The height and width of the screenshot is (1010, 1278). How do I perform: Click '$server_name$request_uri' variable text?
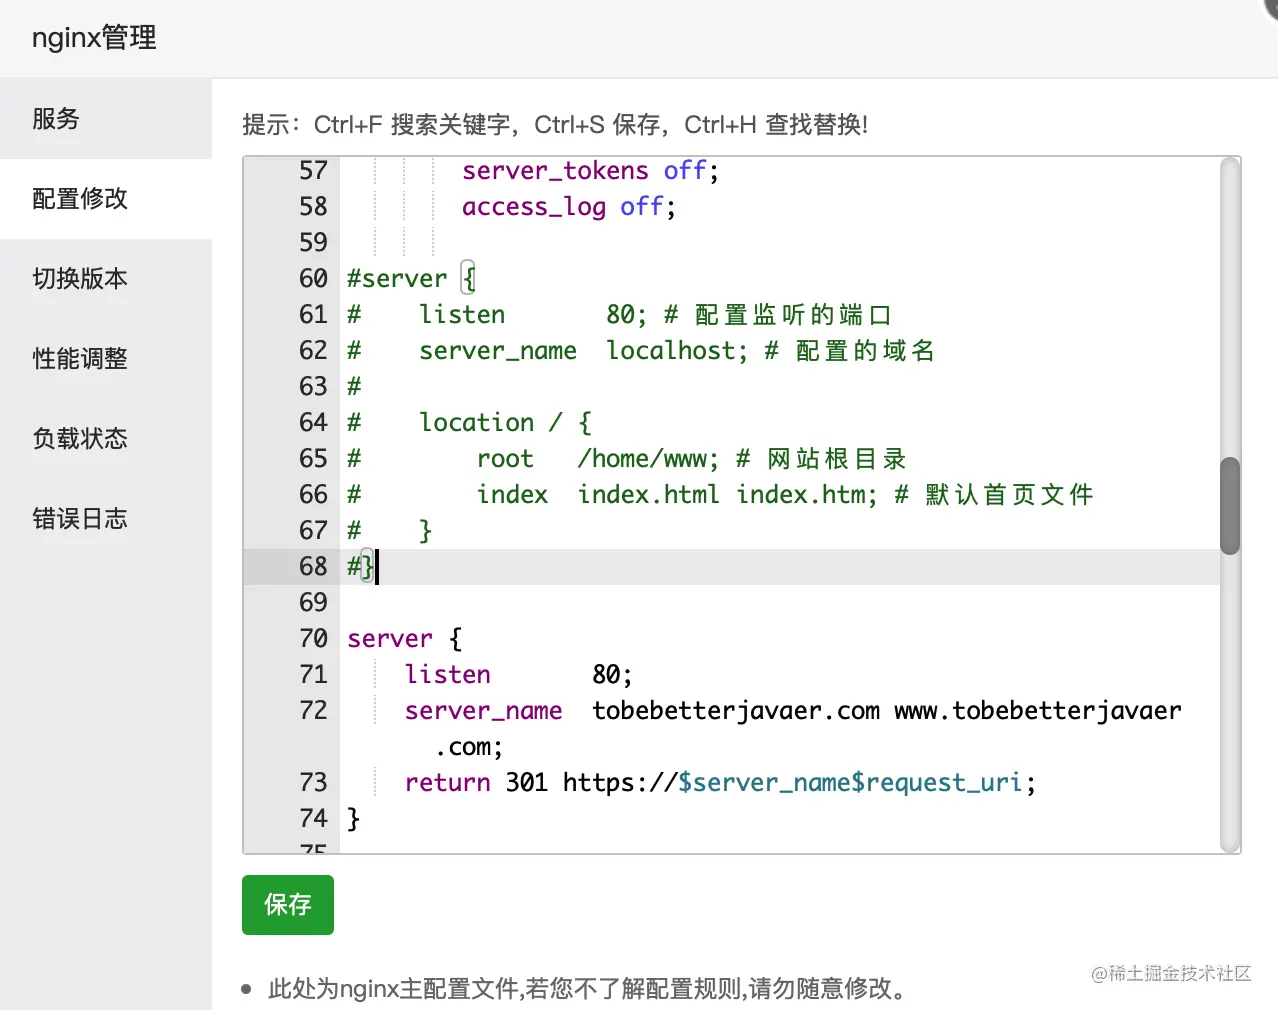pyautogui.click(x=850, y=783)
